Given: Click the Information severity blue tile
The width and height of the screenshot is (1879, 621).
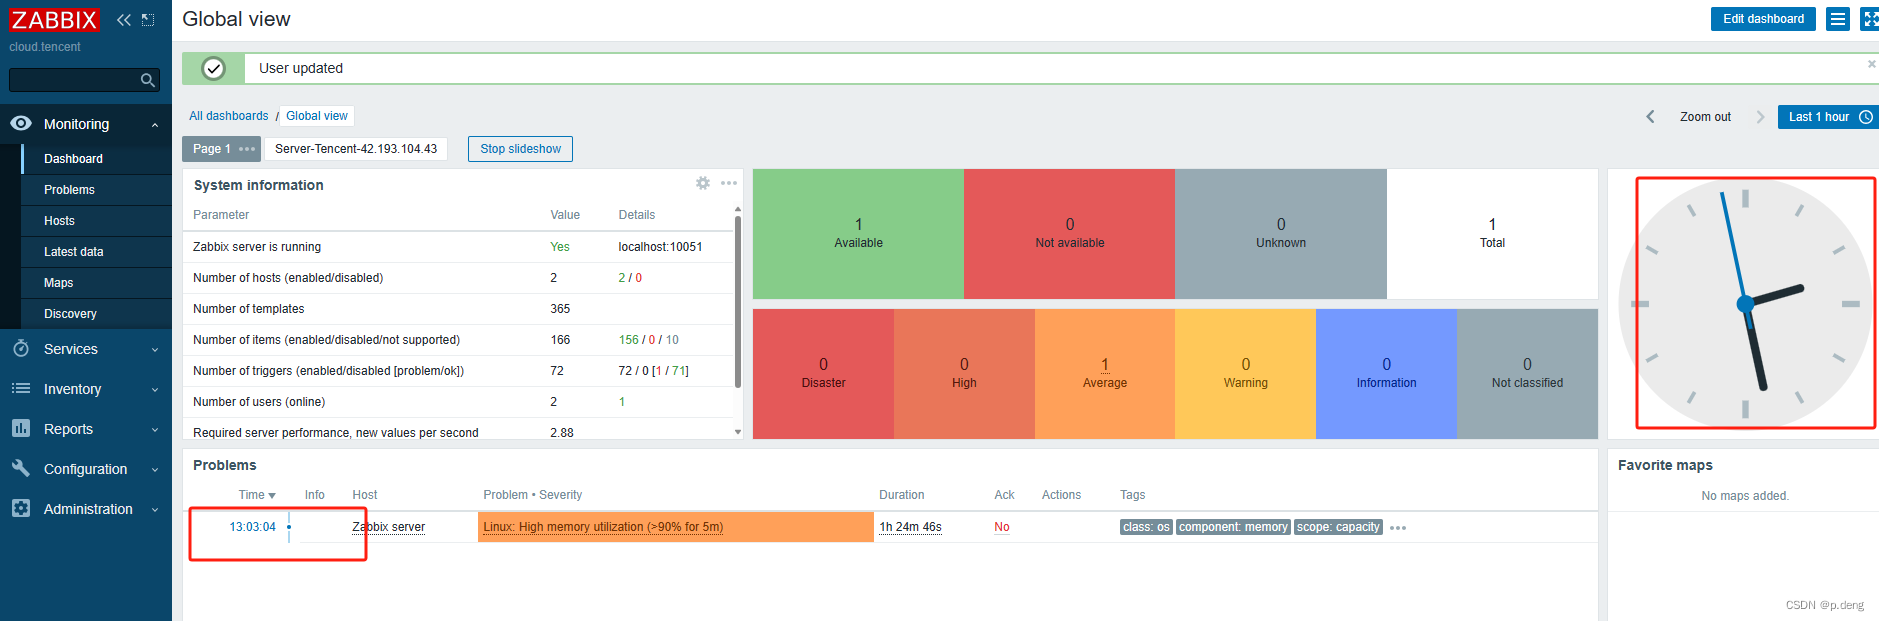Looking at the screenshot, I should [1386, 374].
